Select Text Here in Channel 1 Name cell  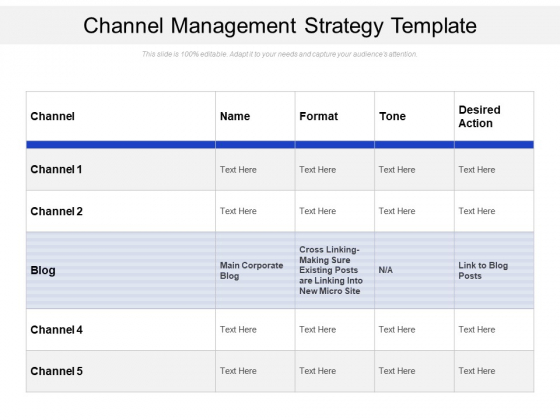[238, 170]
